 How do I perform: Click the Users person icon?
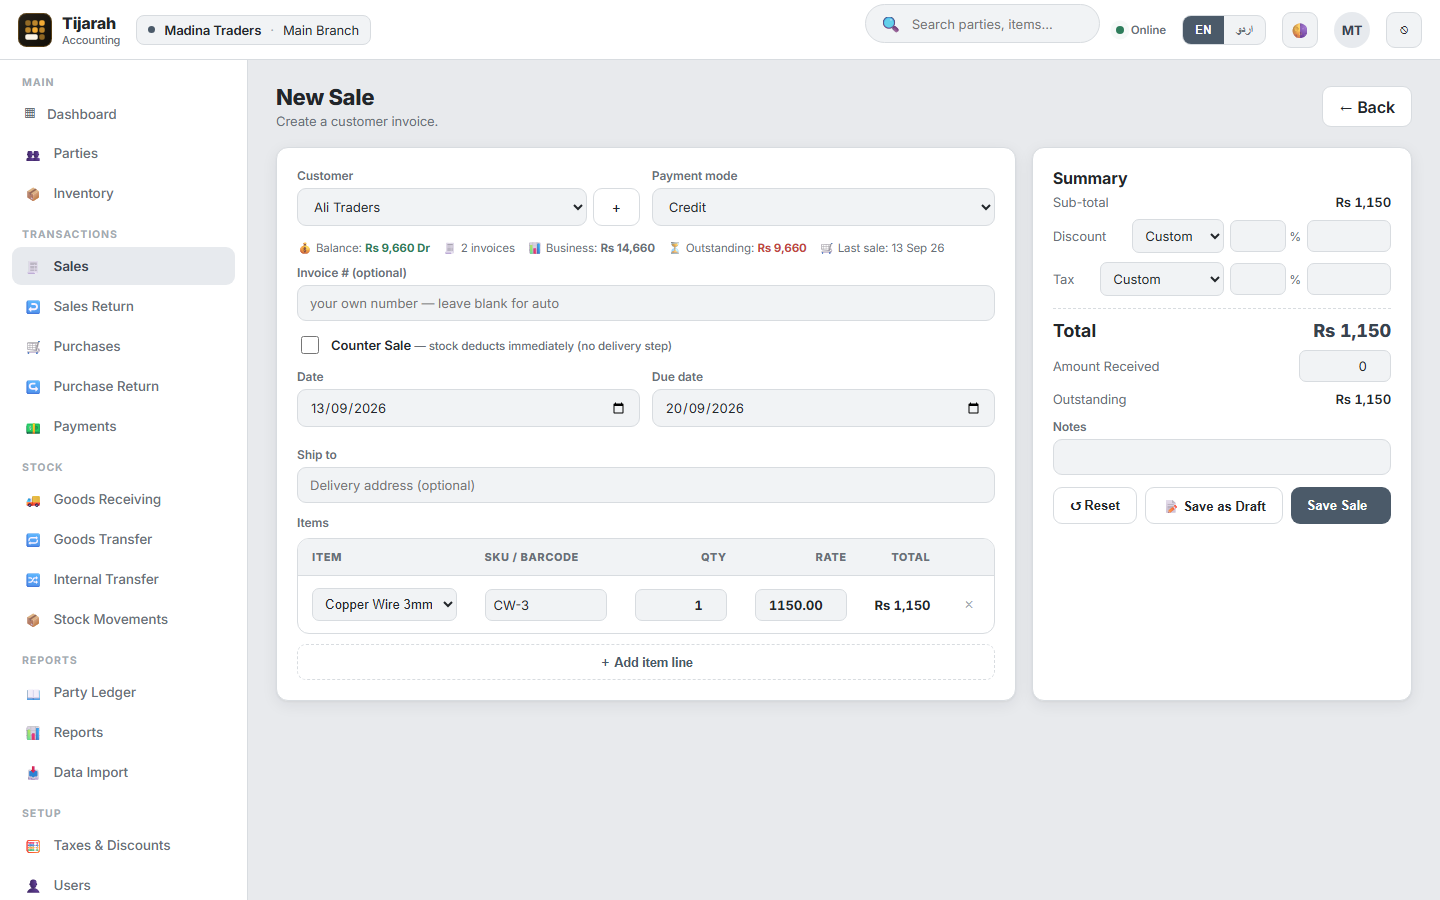[33, 886]
